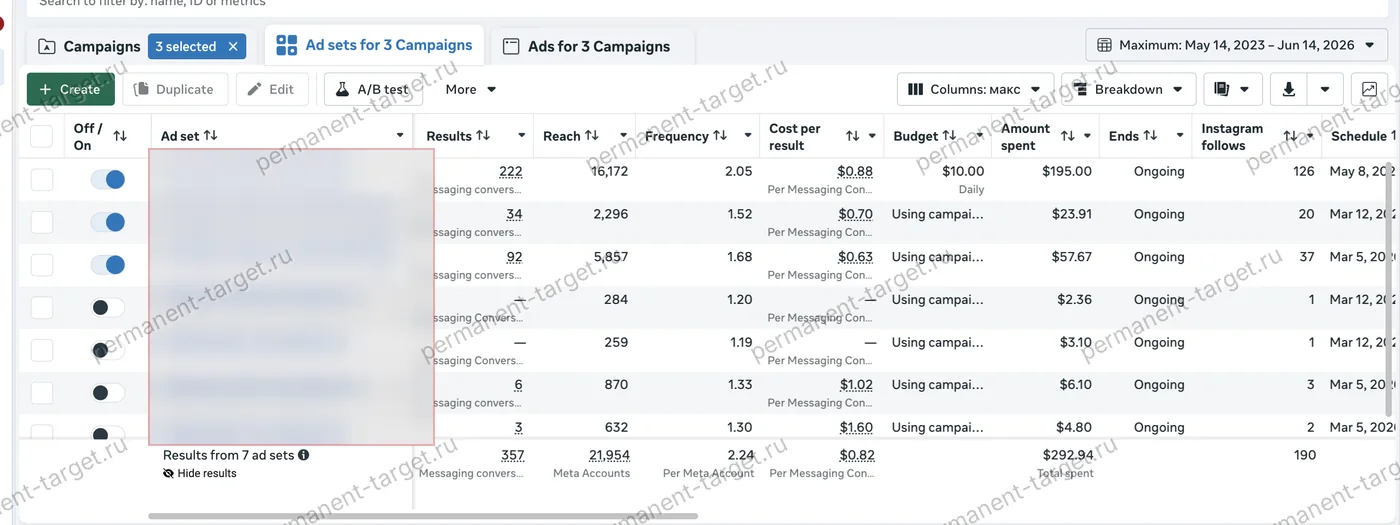This screenshot has width=1400, height=525.
Task: Sort table by Frequency column
Action: click(x=720, y=136)
